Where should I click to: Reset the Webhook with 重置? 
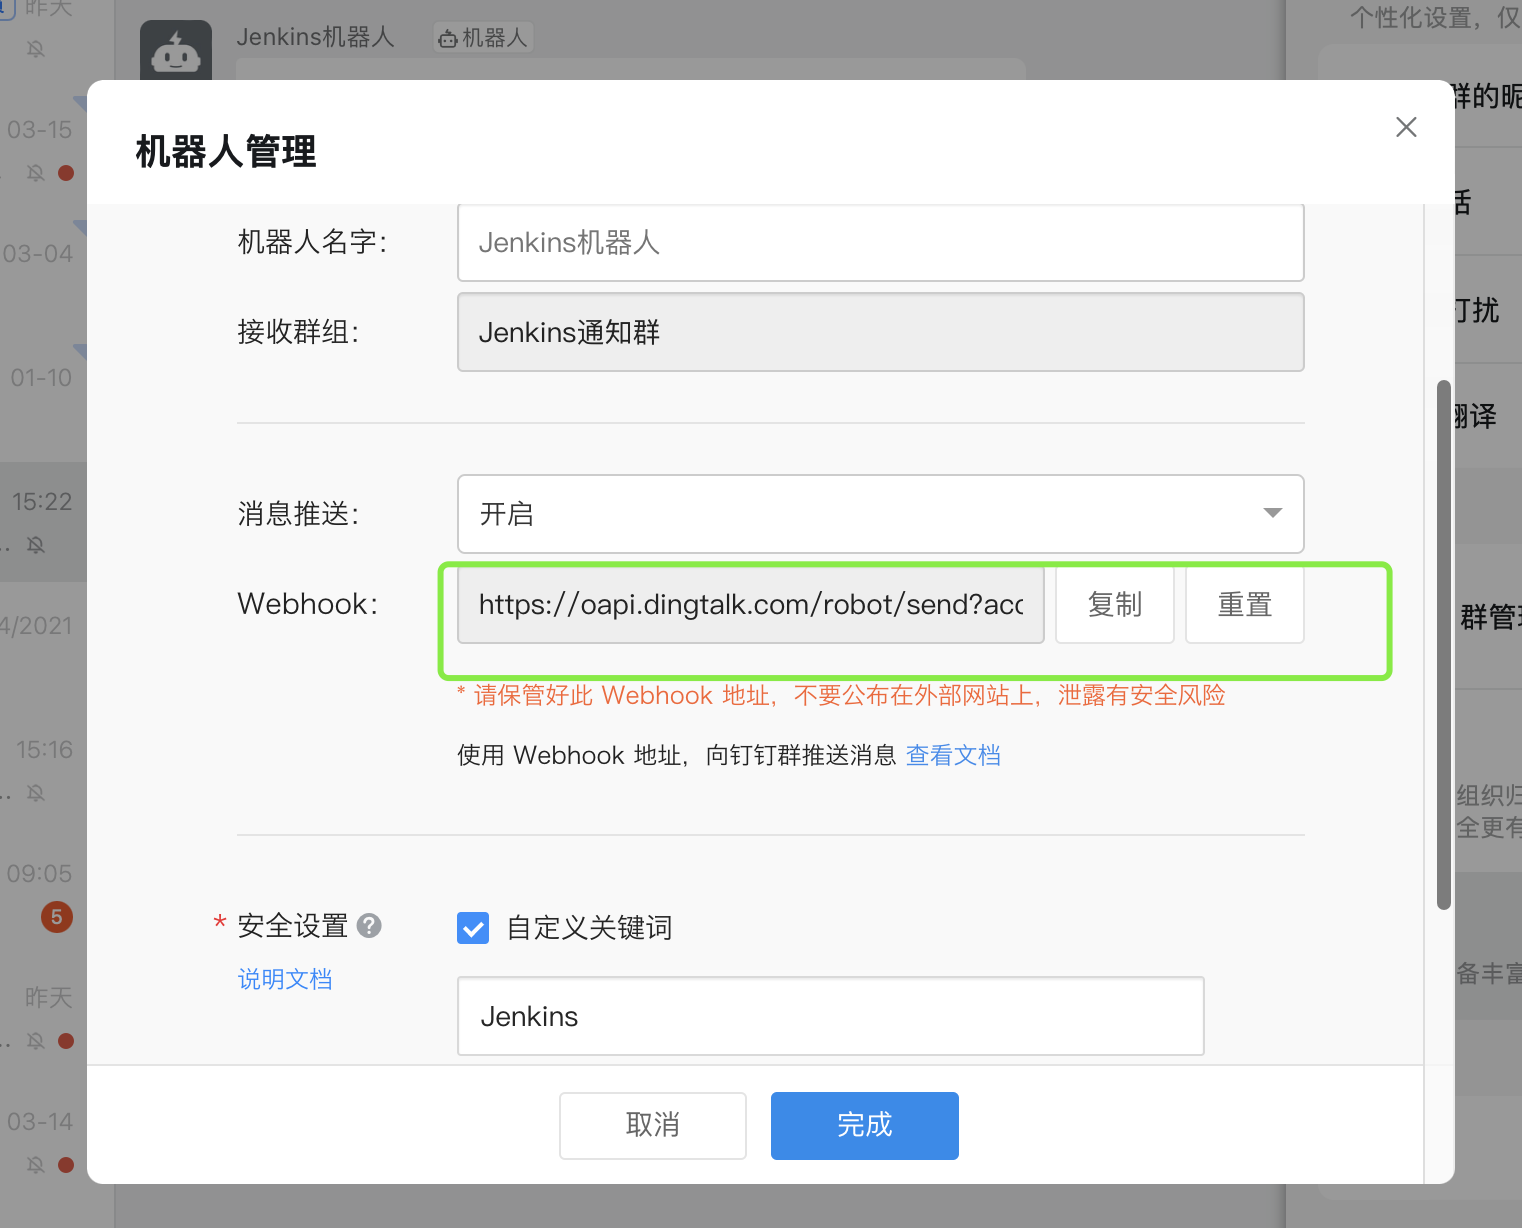pyautogui.click(x=1245, y=605)
